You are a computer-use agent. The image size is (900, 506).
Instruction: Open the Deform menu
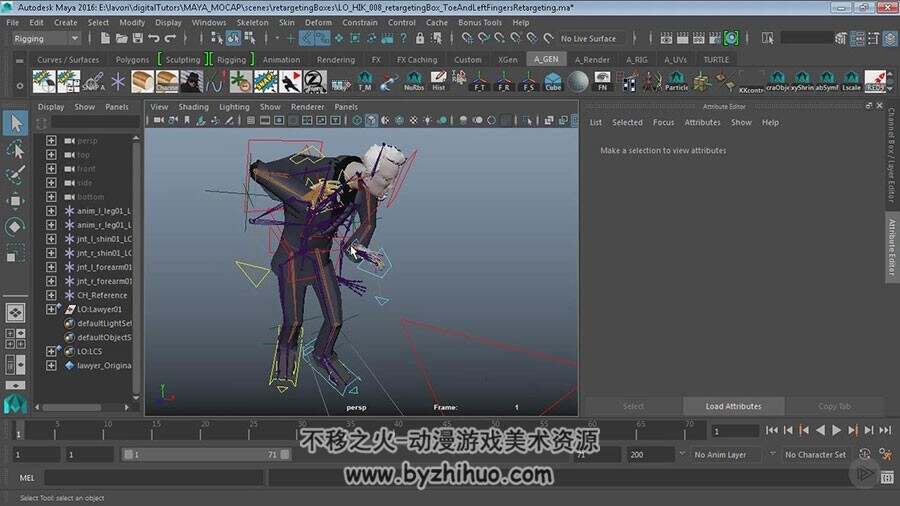tap(318, 22)
